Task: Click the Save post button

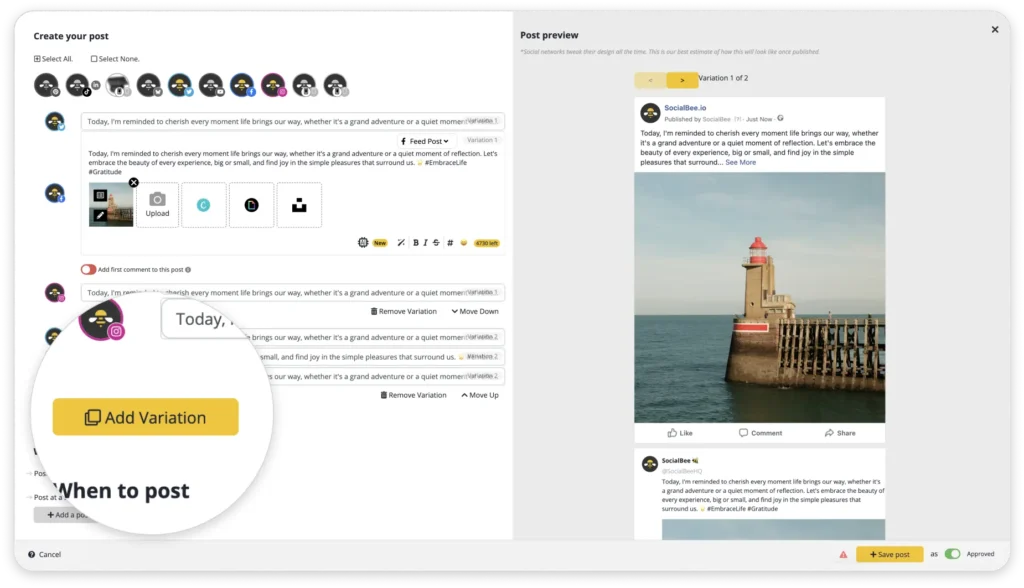Action: click(x=889, y=554)
